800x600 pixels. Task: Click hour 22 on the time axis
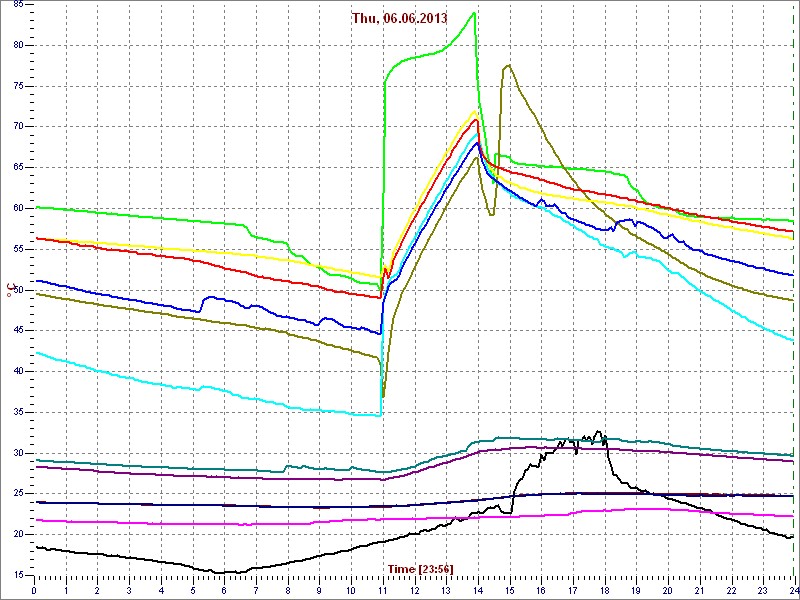pyautogui.click(x=731, y=589)
